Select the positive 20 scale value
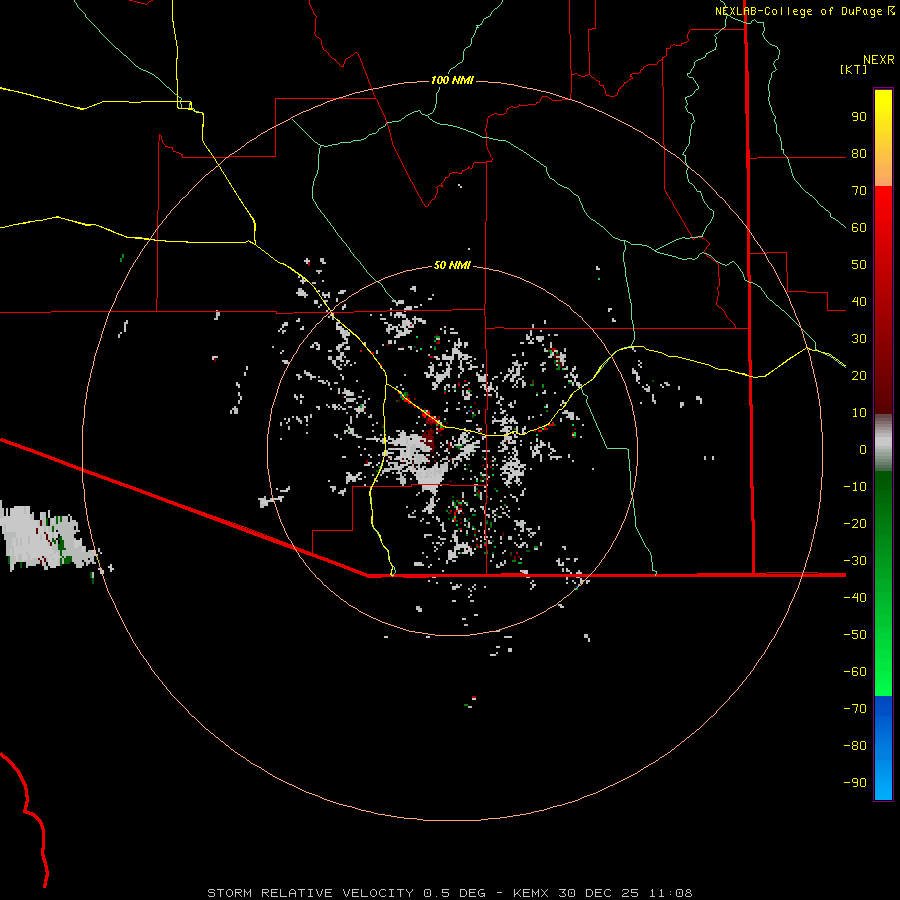The image size is (900, 900). [x=859, y=375]
